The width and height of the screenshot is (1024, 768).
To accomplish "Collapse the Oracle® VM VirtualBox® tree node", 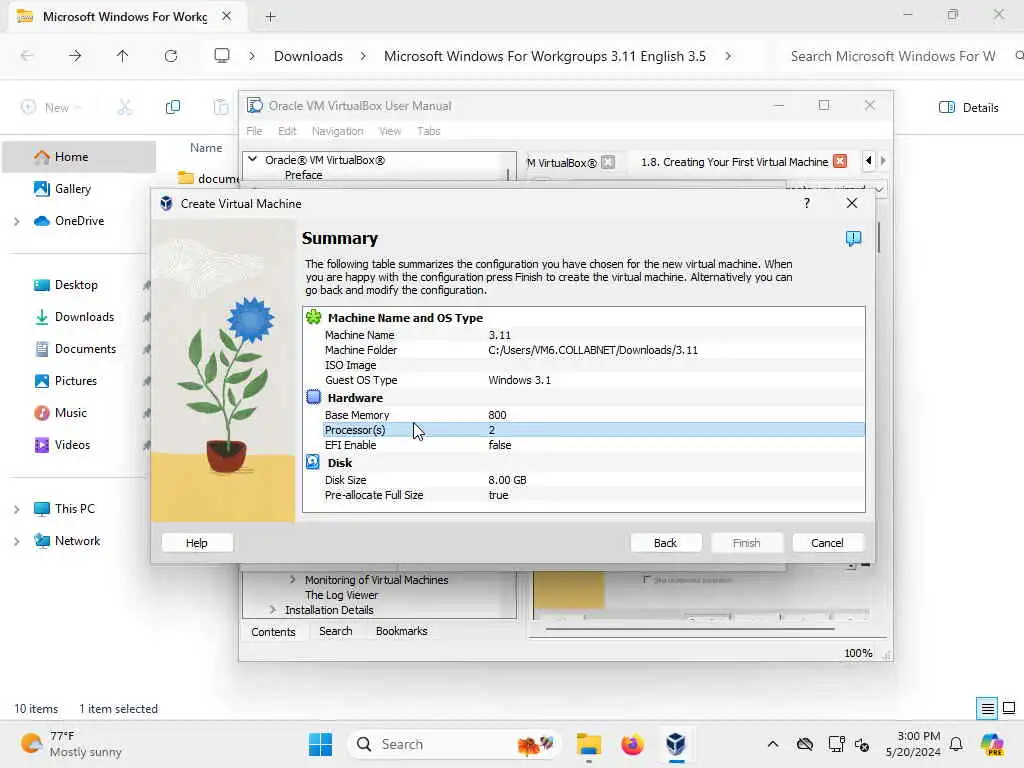I will click(x=253, y=159).
